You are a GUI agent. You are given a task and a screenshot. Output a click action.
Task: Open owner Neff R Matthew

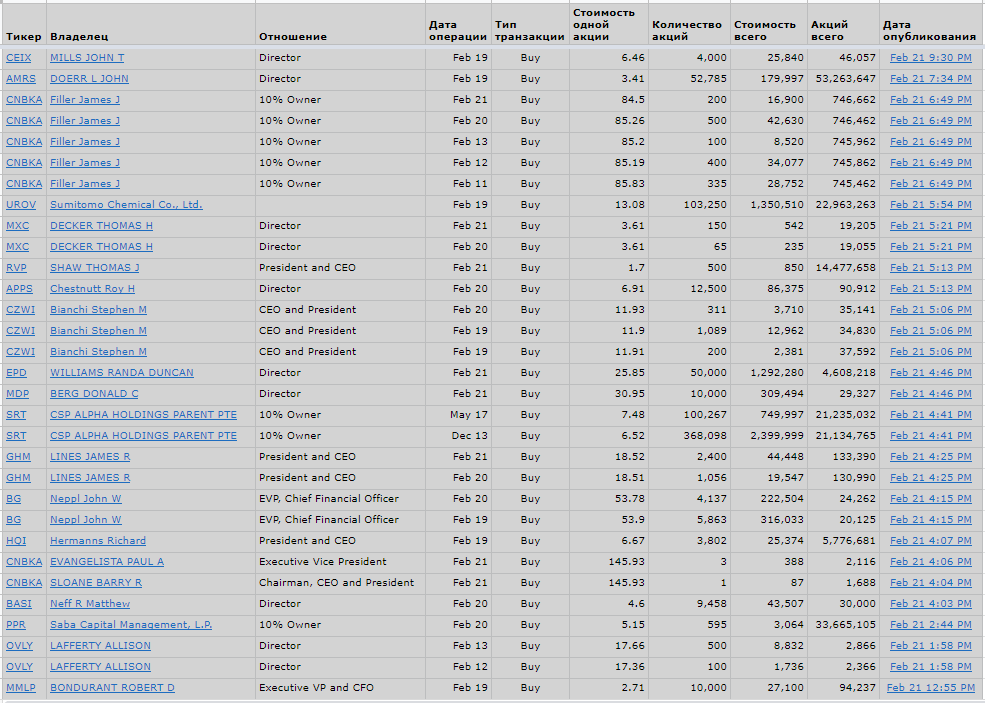(90, 604)
